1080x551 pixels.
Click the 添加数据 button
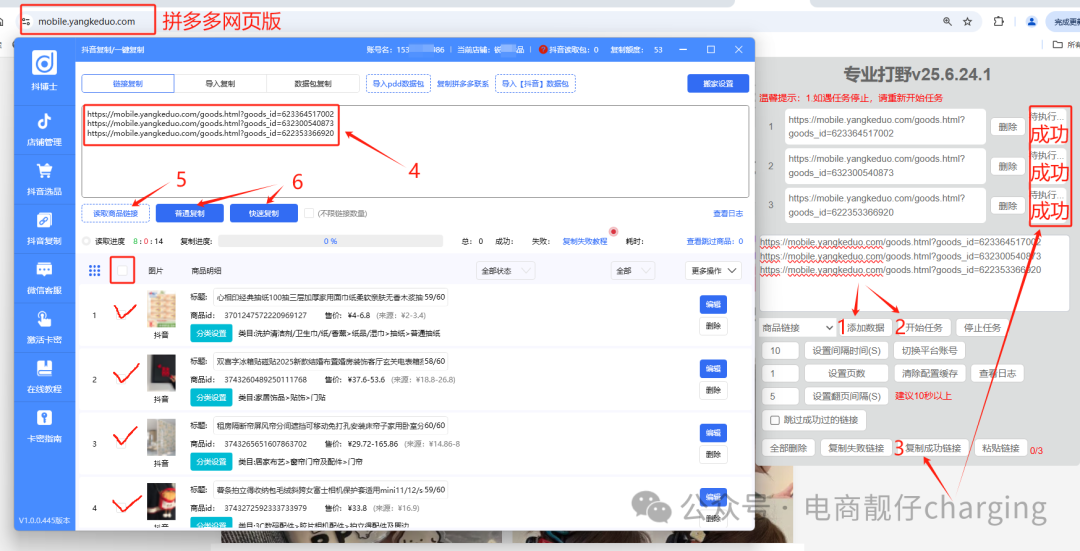(x=866, y=328)
